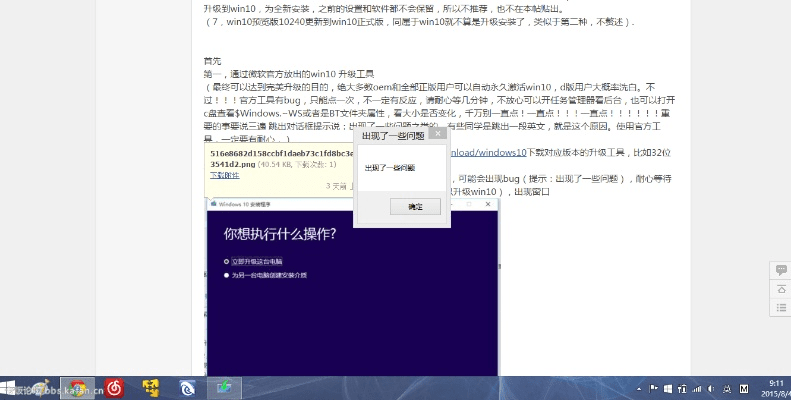The width and height of the screenshot is (791, 400).
Task: Maximize the Windows 10 安装程序 window
Action: [x=469, y=204]
